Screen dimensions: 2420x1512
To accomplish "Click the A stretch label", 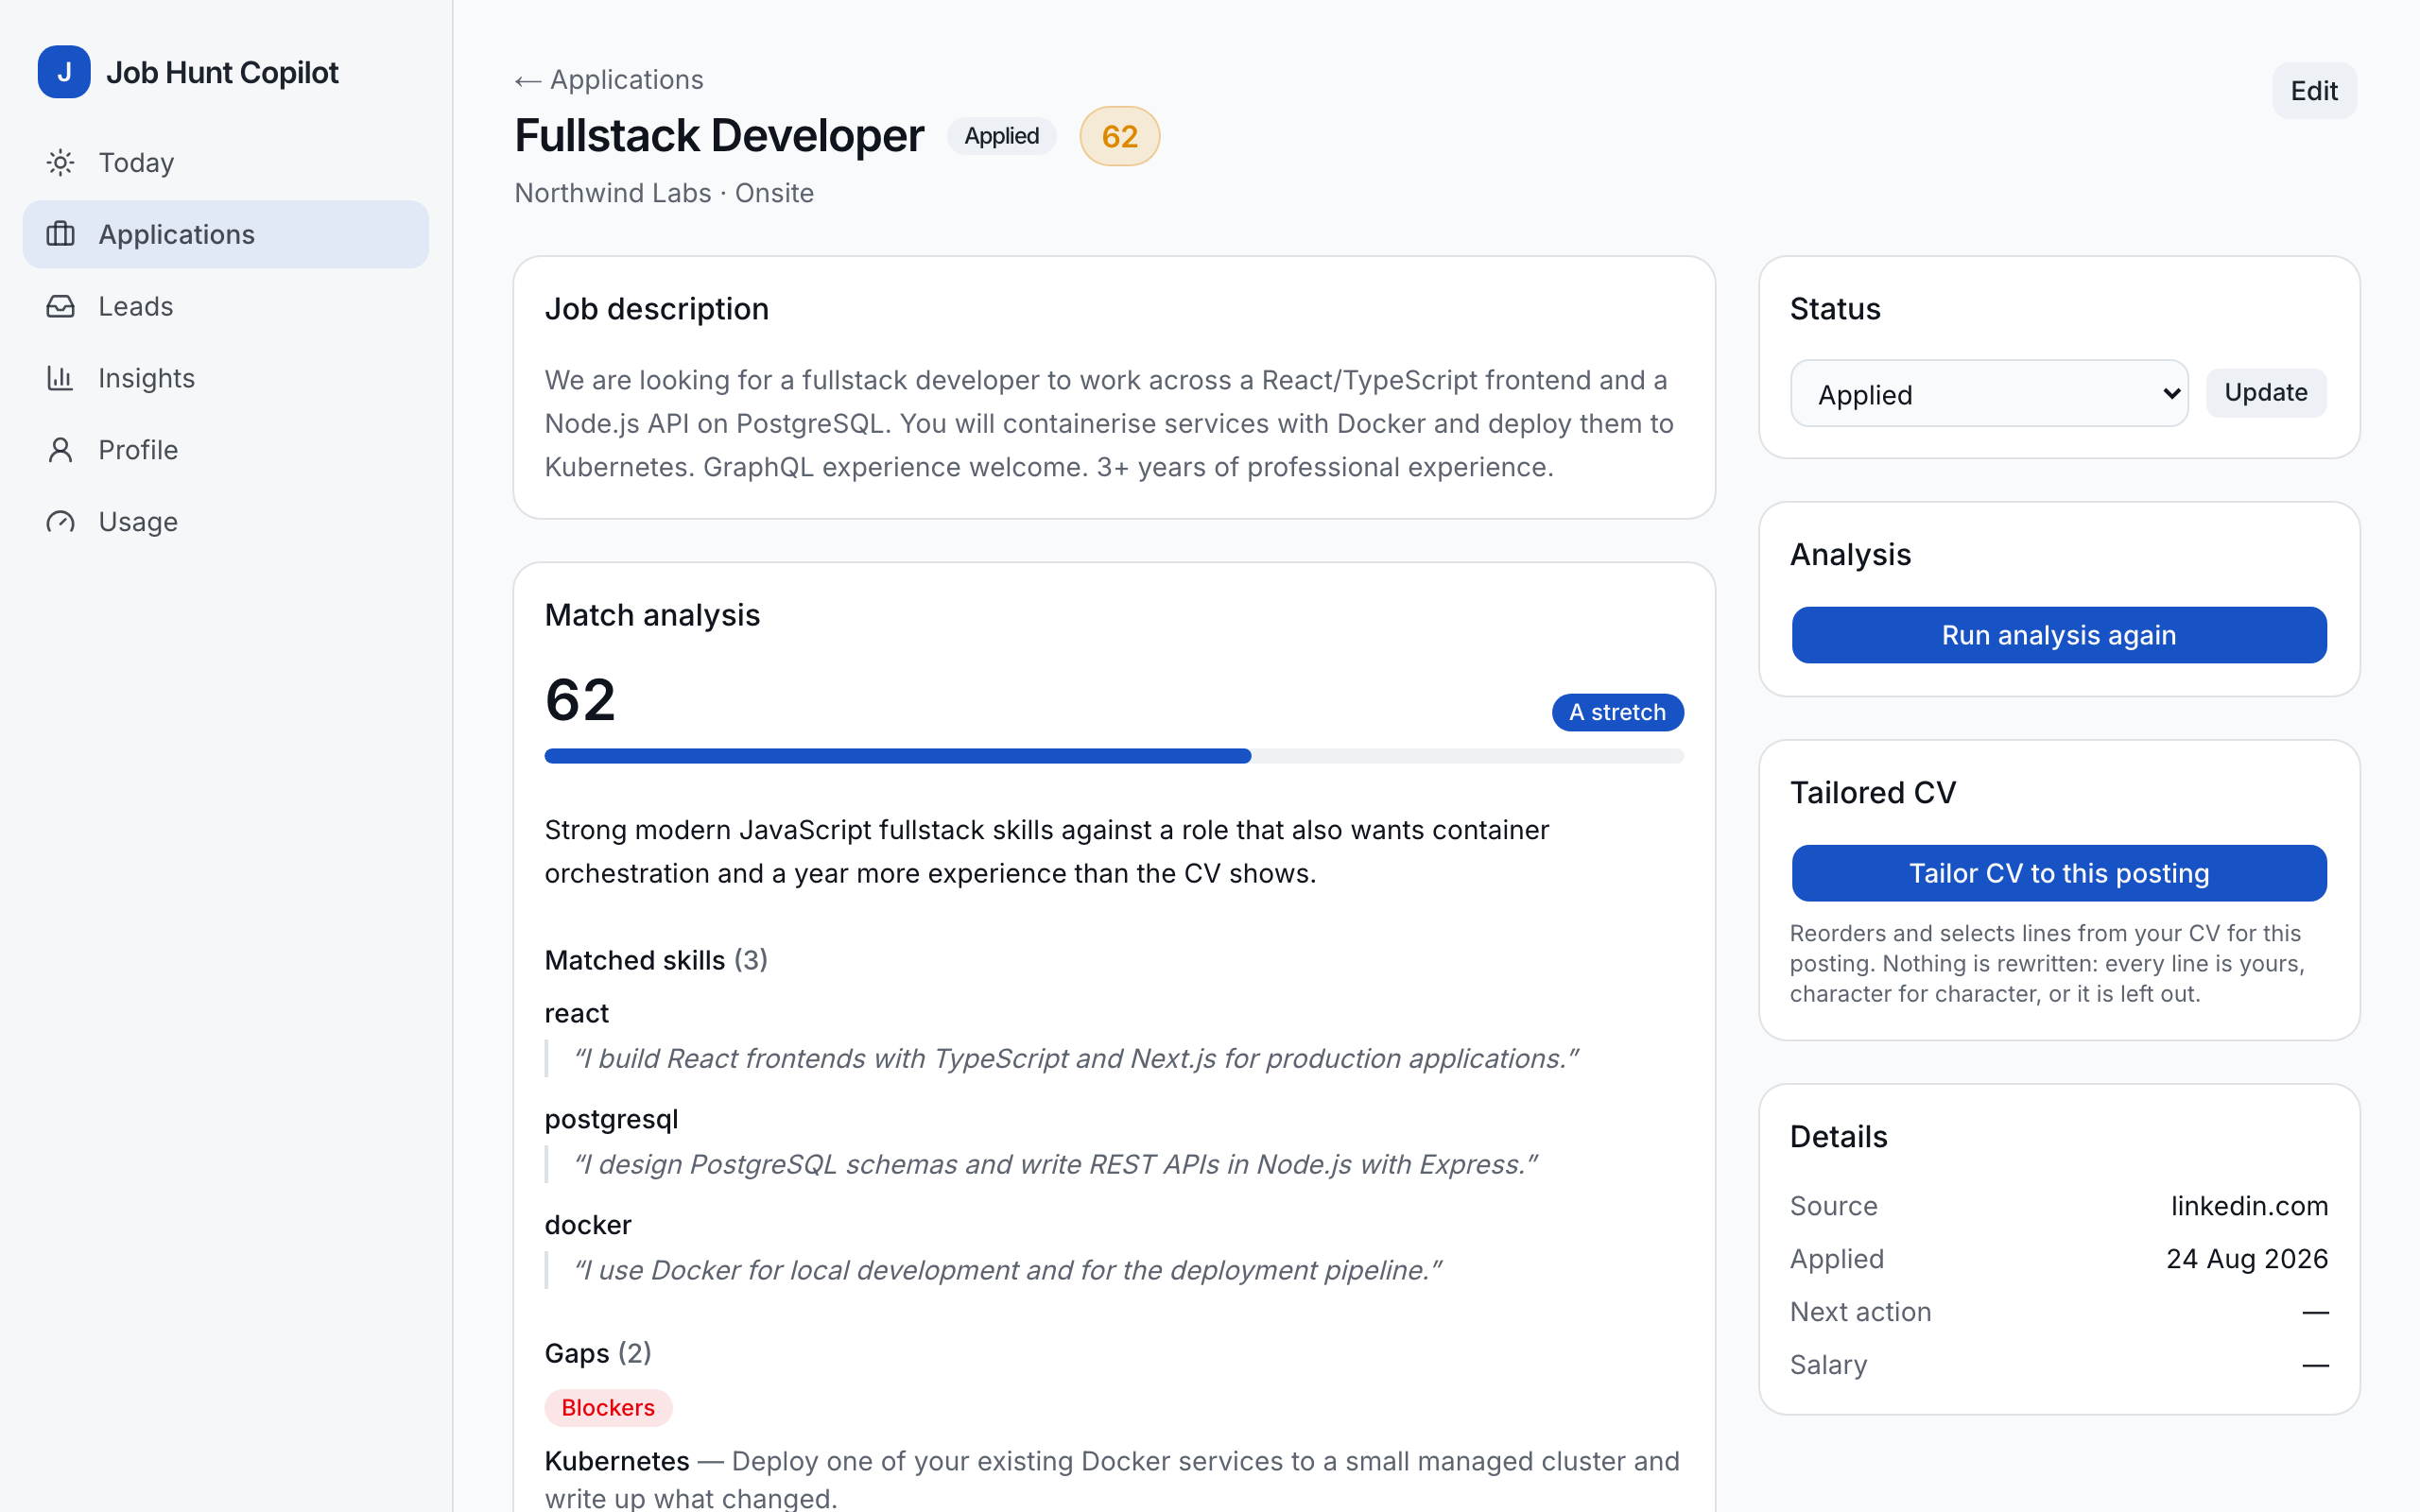I will [1617, 712].
